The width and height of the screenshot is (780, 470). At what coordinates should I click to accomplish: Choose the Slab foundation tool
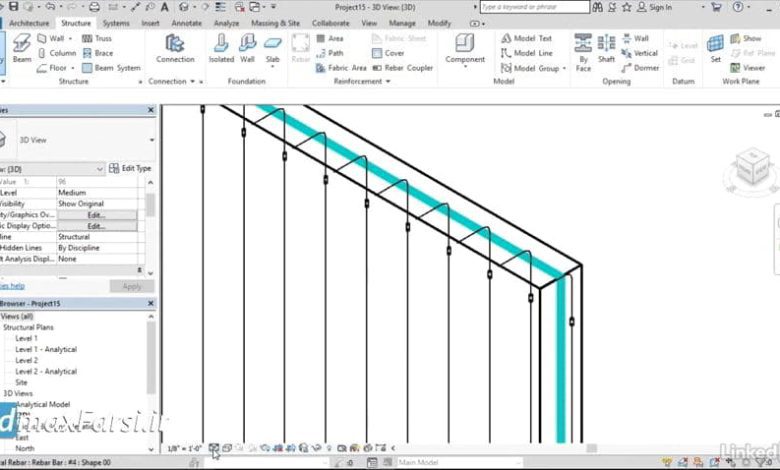273,50
